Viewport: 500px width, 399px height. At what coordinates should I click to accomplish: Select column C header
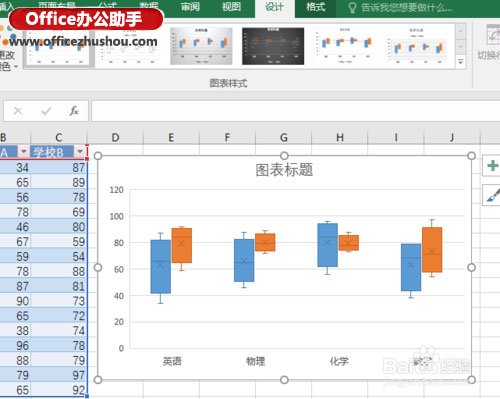coord(59,137)
